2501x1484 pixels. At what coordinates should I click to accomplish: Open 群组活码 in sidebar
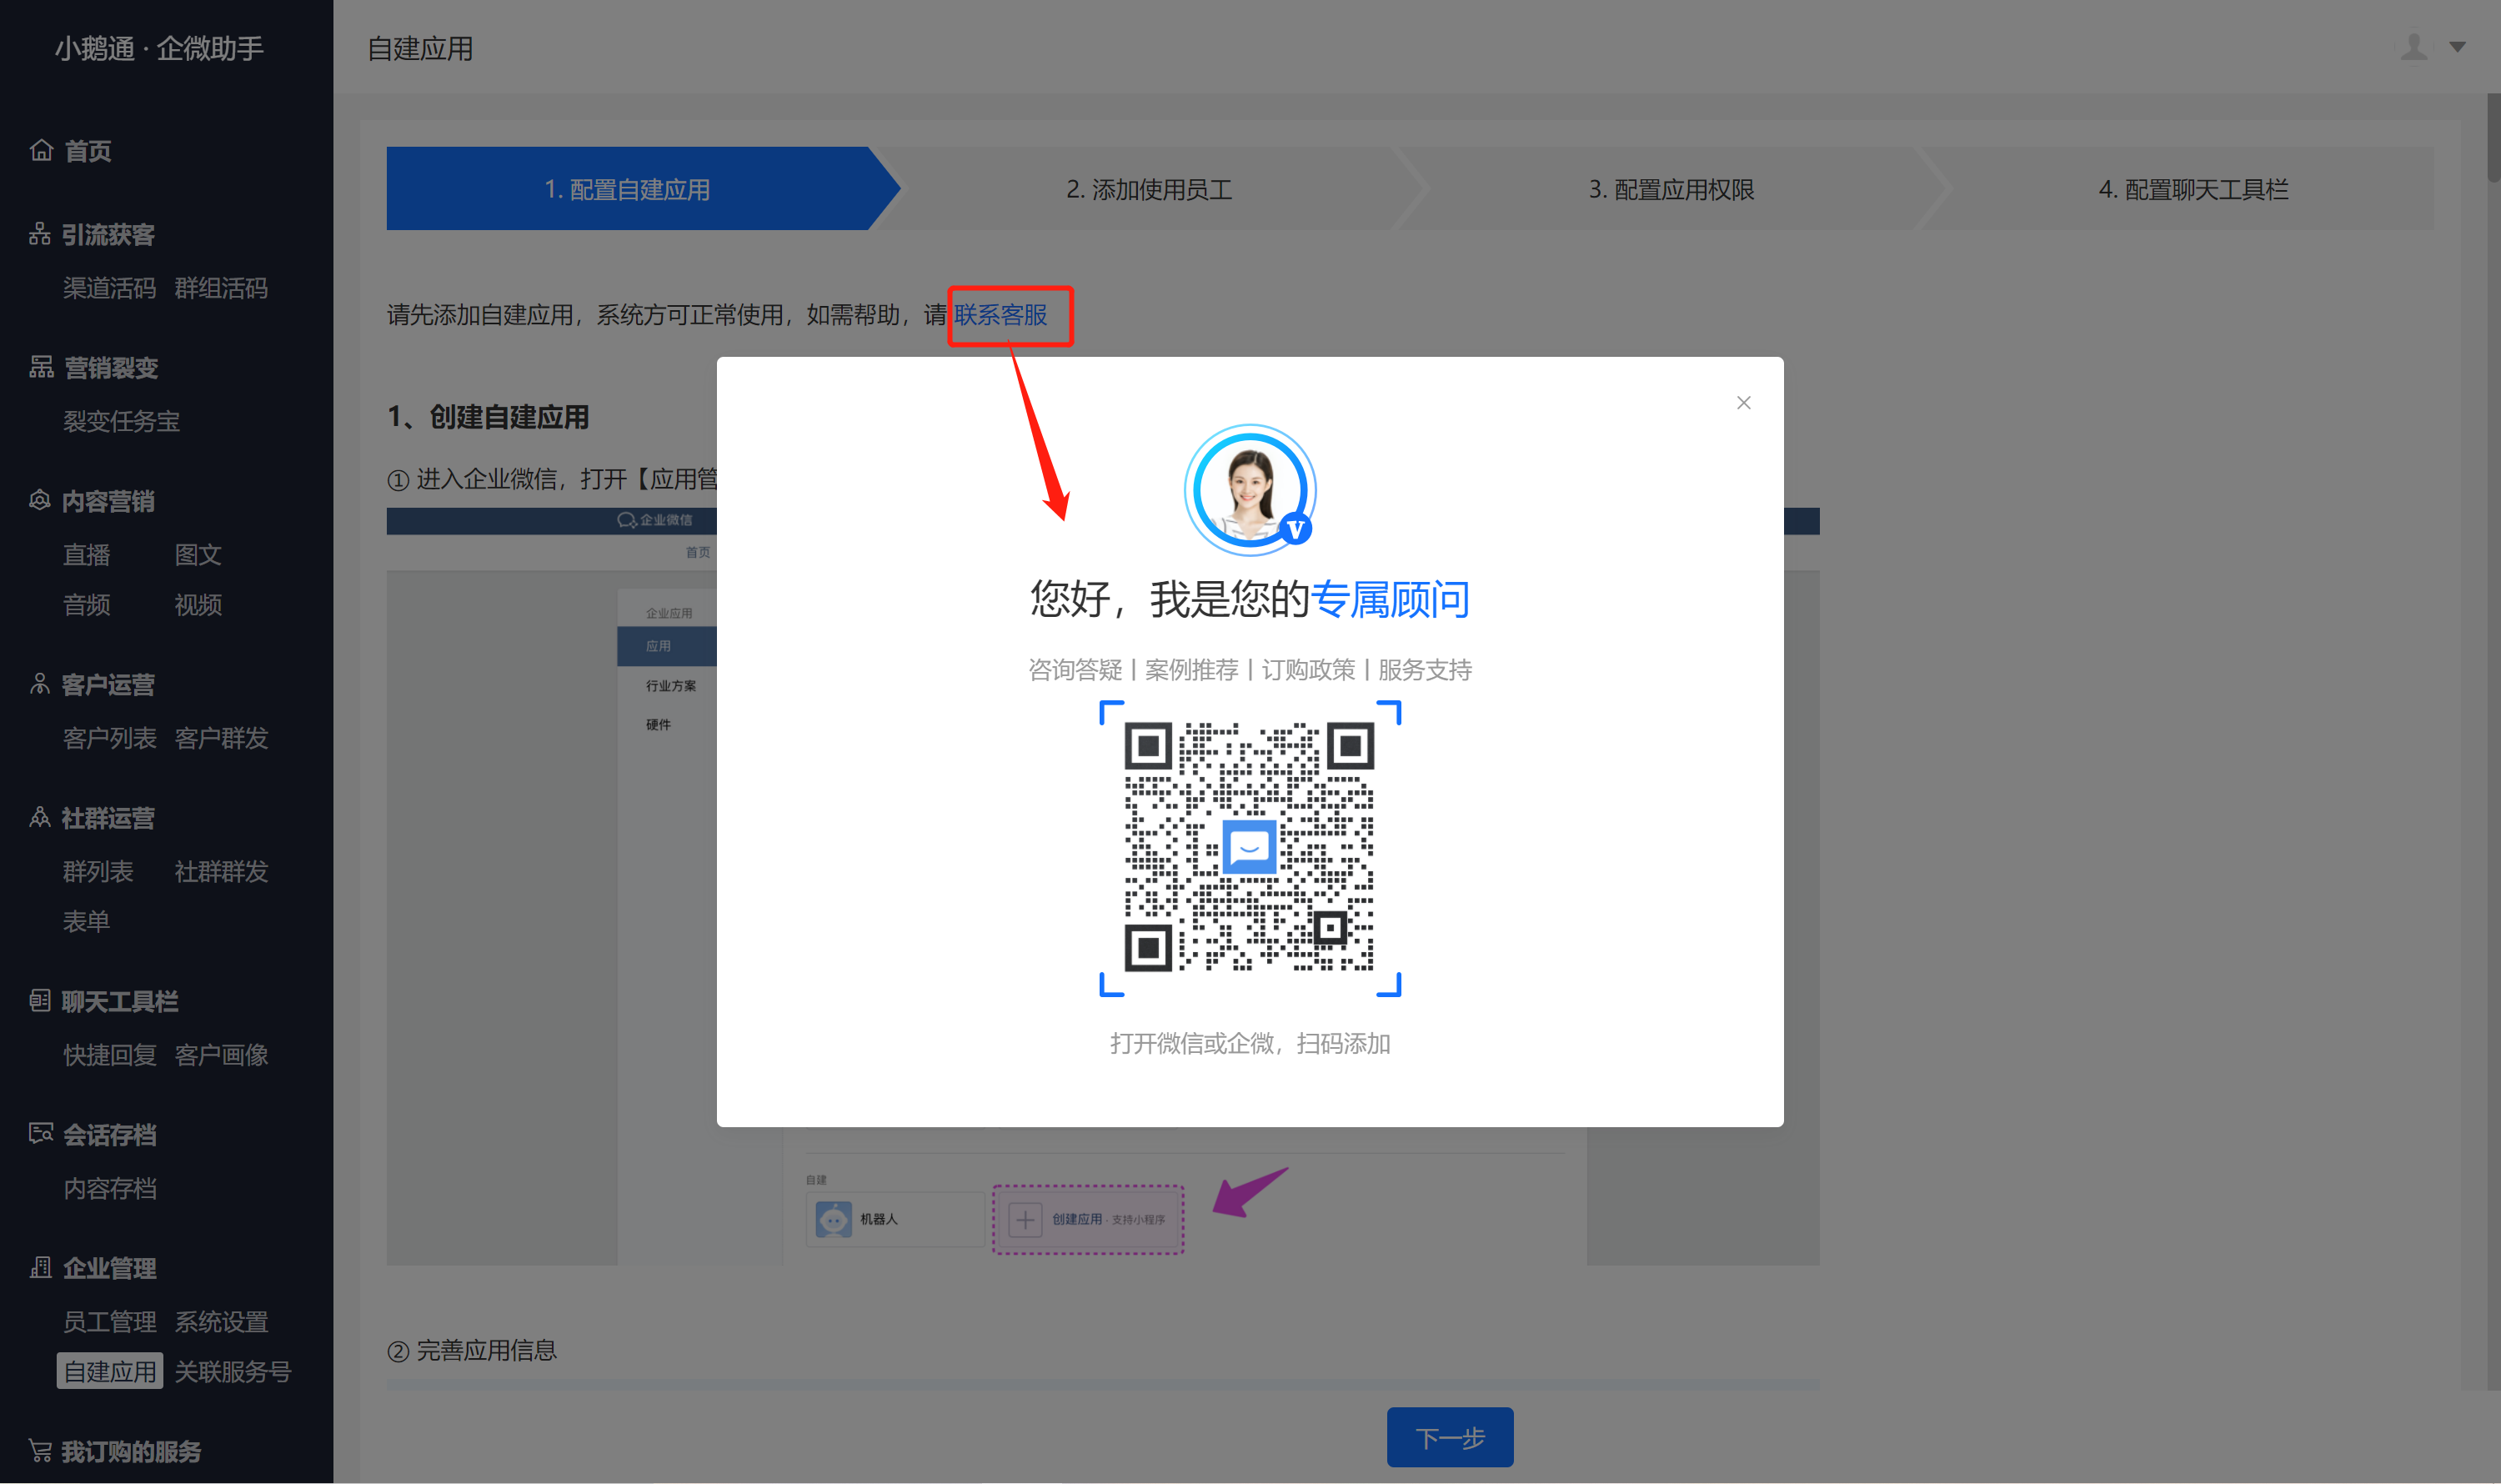(x=221, y=288)
